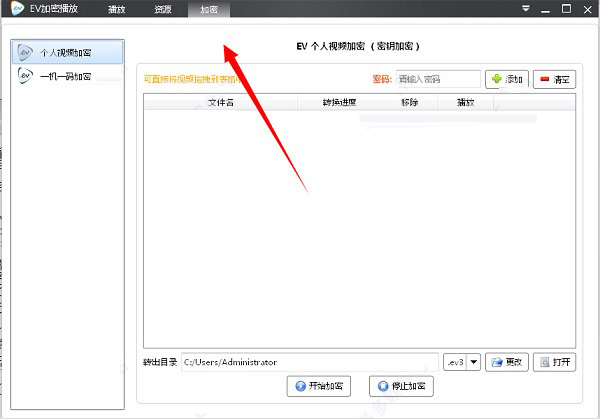Select the 加密 tab
The height and width of the screenshot is (419, 600).
[x=209, y=9]
